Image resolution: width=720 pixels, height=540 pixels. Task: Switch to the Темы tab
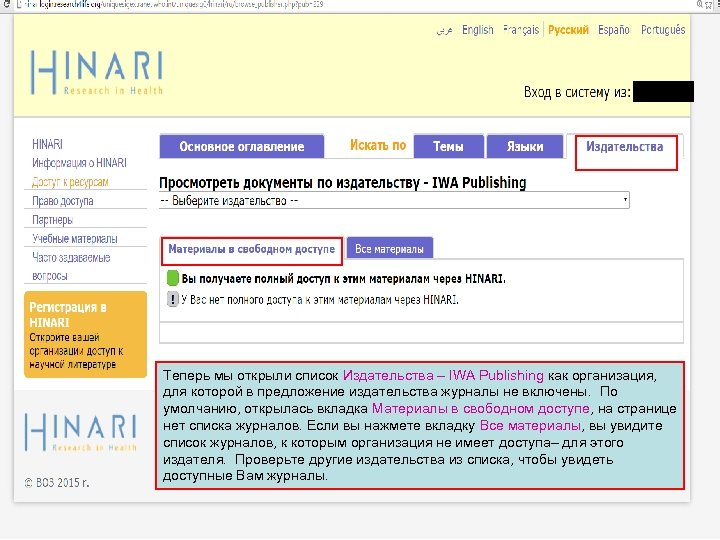448,146
